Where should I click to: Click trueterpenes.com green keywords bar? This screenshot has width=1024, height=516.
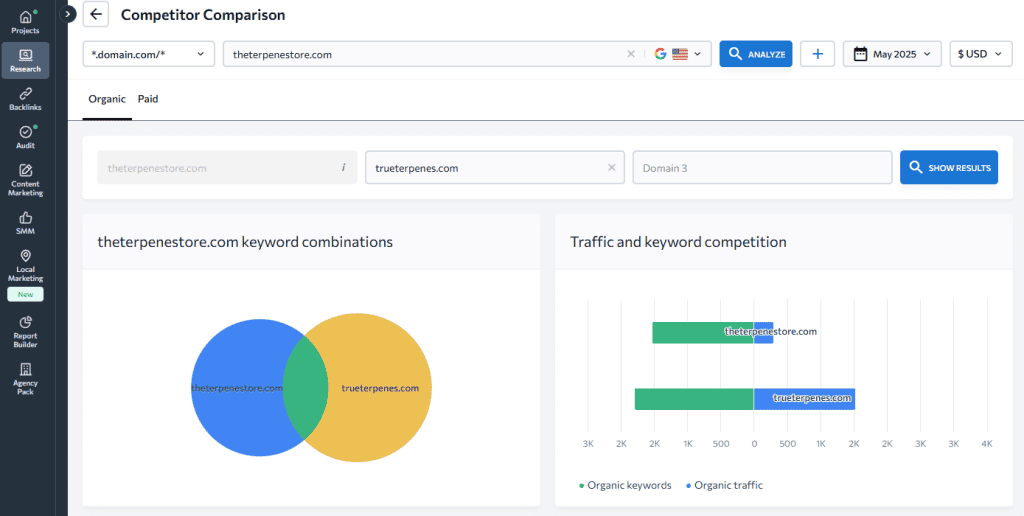point(694,399)
